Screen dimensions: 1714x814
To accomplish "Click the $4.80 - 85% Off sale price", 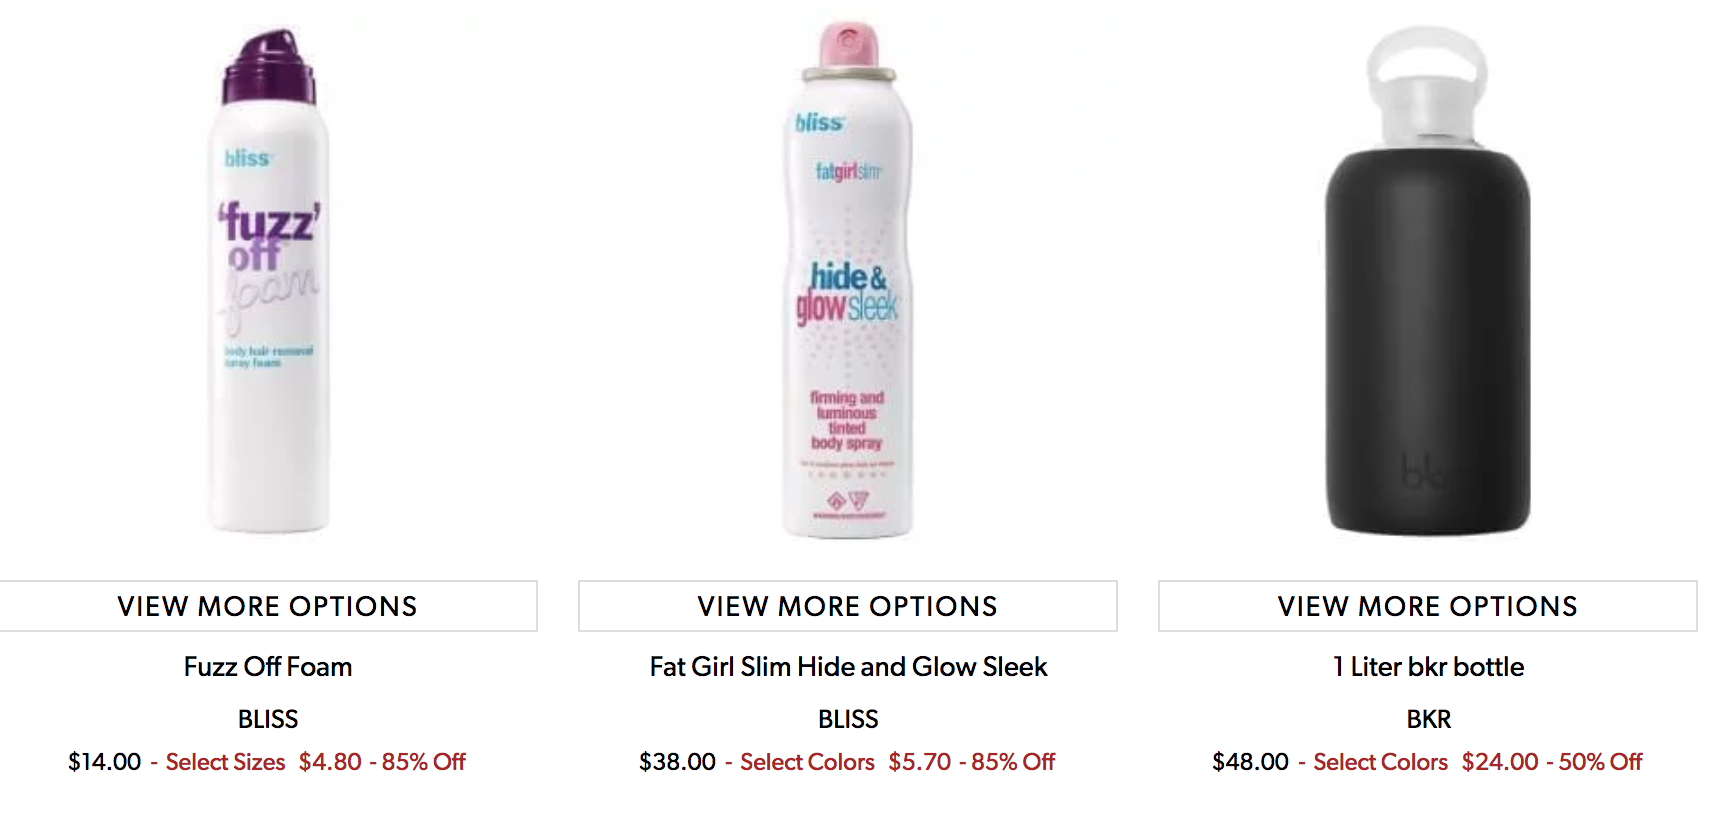I will (382, 762).
